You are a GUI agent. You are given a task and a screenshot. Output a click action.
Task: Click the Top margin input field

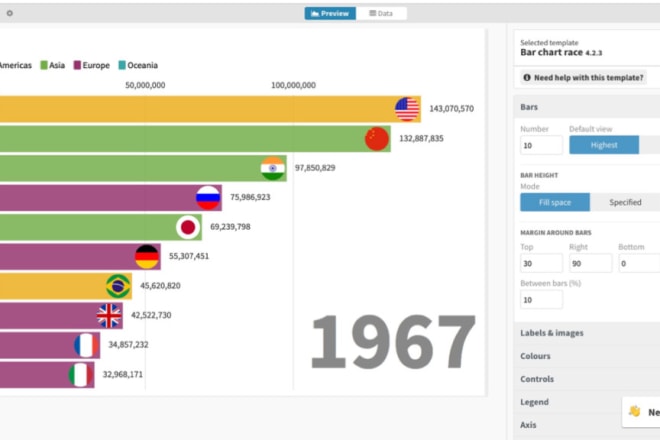(x=541, y=263)
